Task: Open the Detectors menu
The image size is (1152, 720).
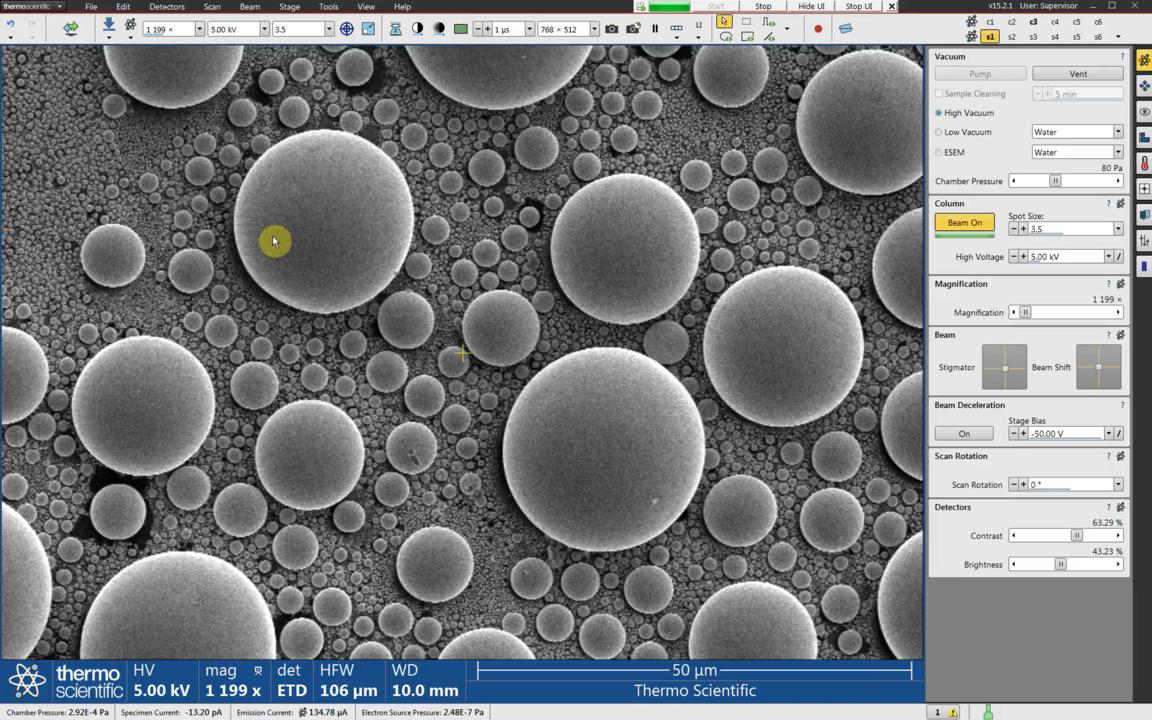Action: pos(167,7)
